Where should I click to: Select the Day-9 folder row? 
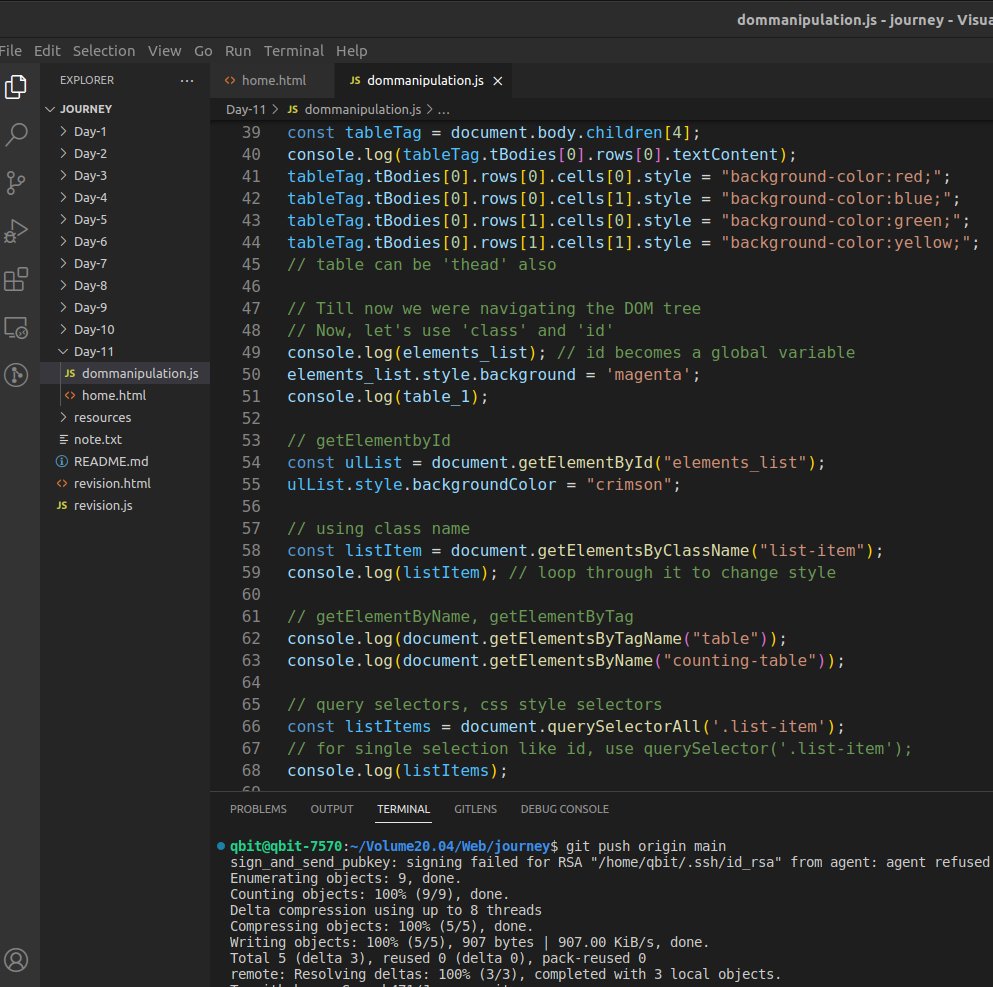[x=125, y=307]
